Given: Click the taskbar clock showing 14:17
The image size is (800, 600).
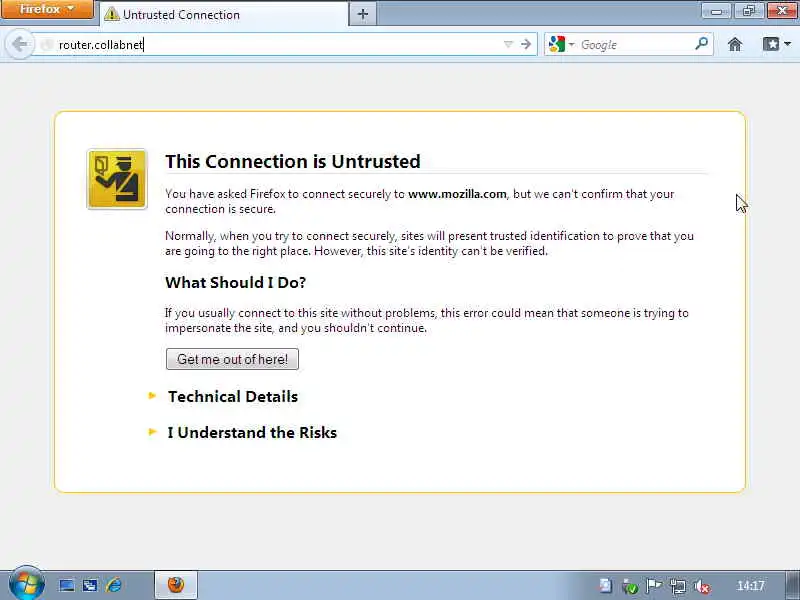Looking at the screenshot, I should (751, 586).
